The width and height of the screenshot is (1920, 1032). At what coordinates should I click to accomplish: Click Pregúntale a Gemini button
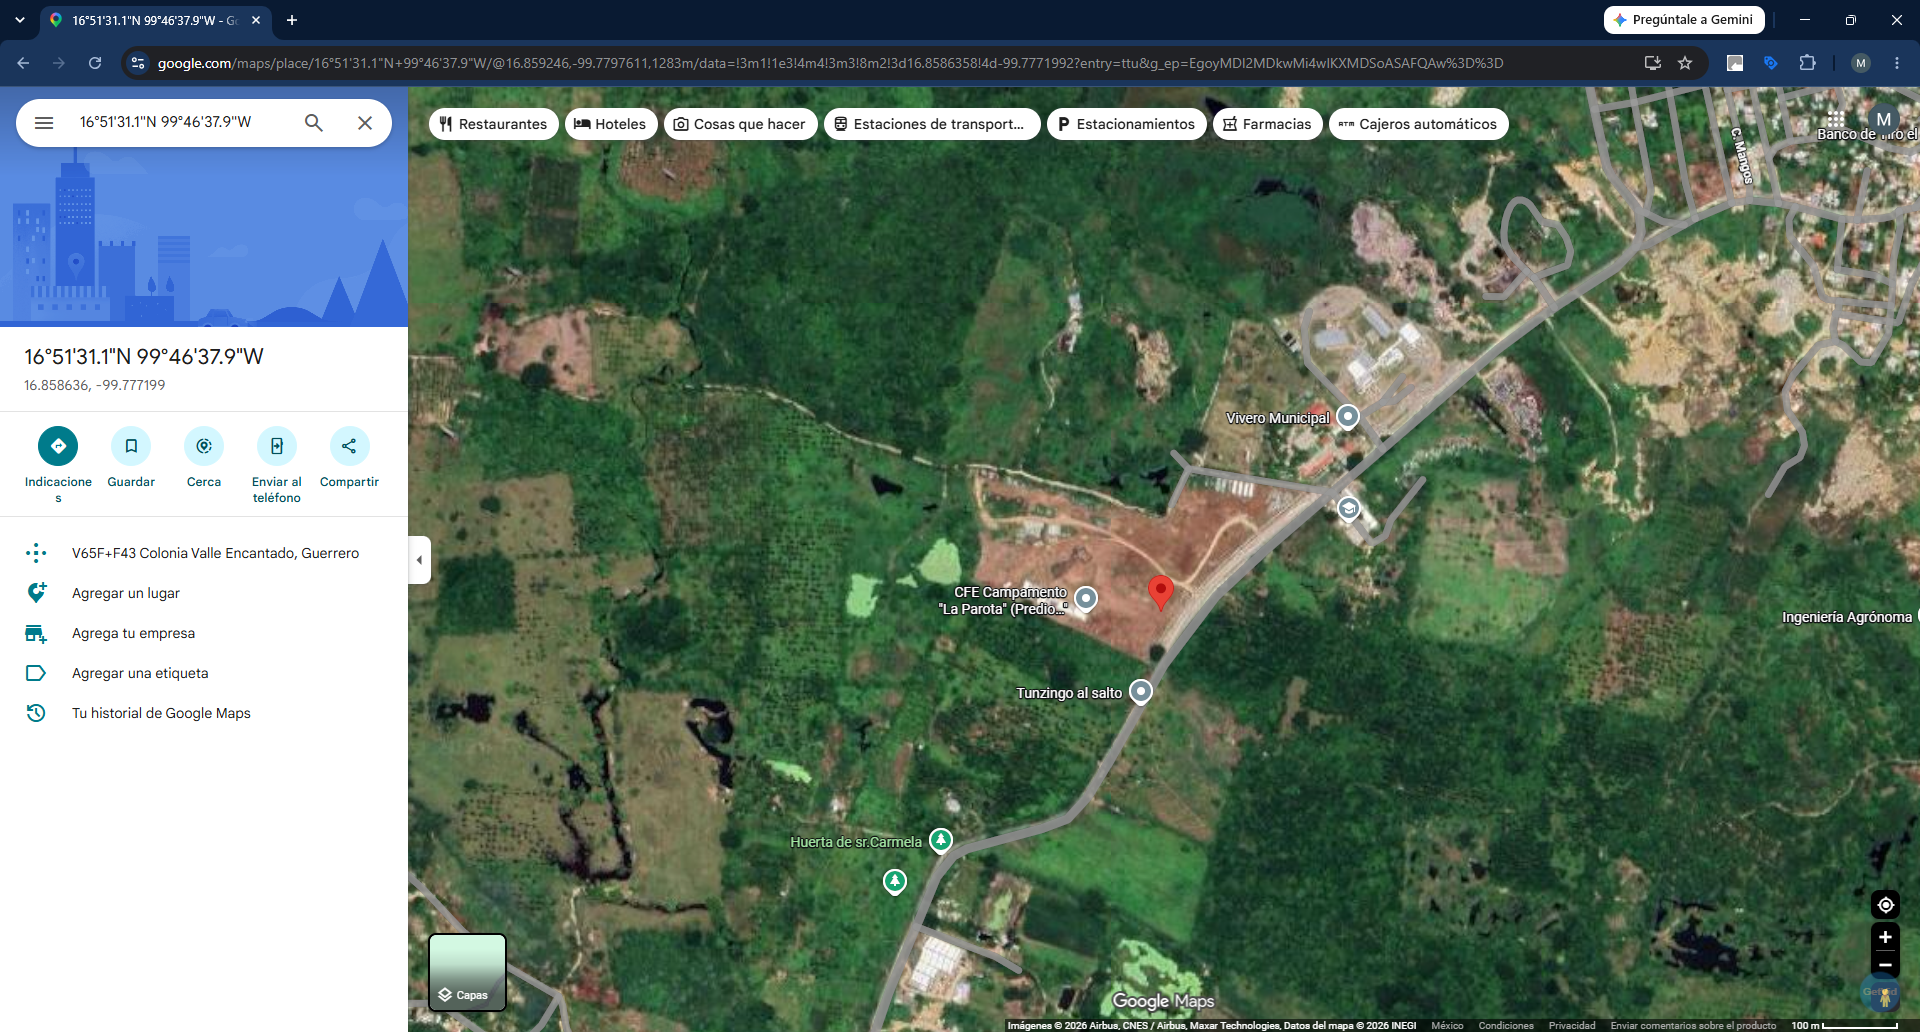pyautogui.click(x=1684, y=20)
